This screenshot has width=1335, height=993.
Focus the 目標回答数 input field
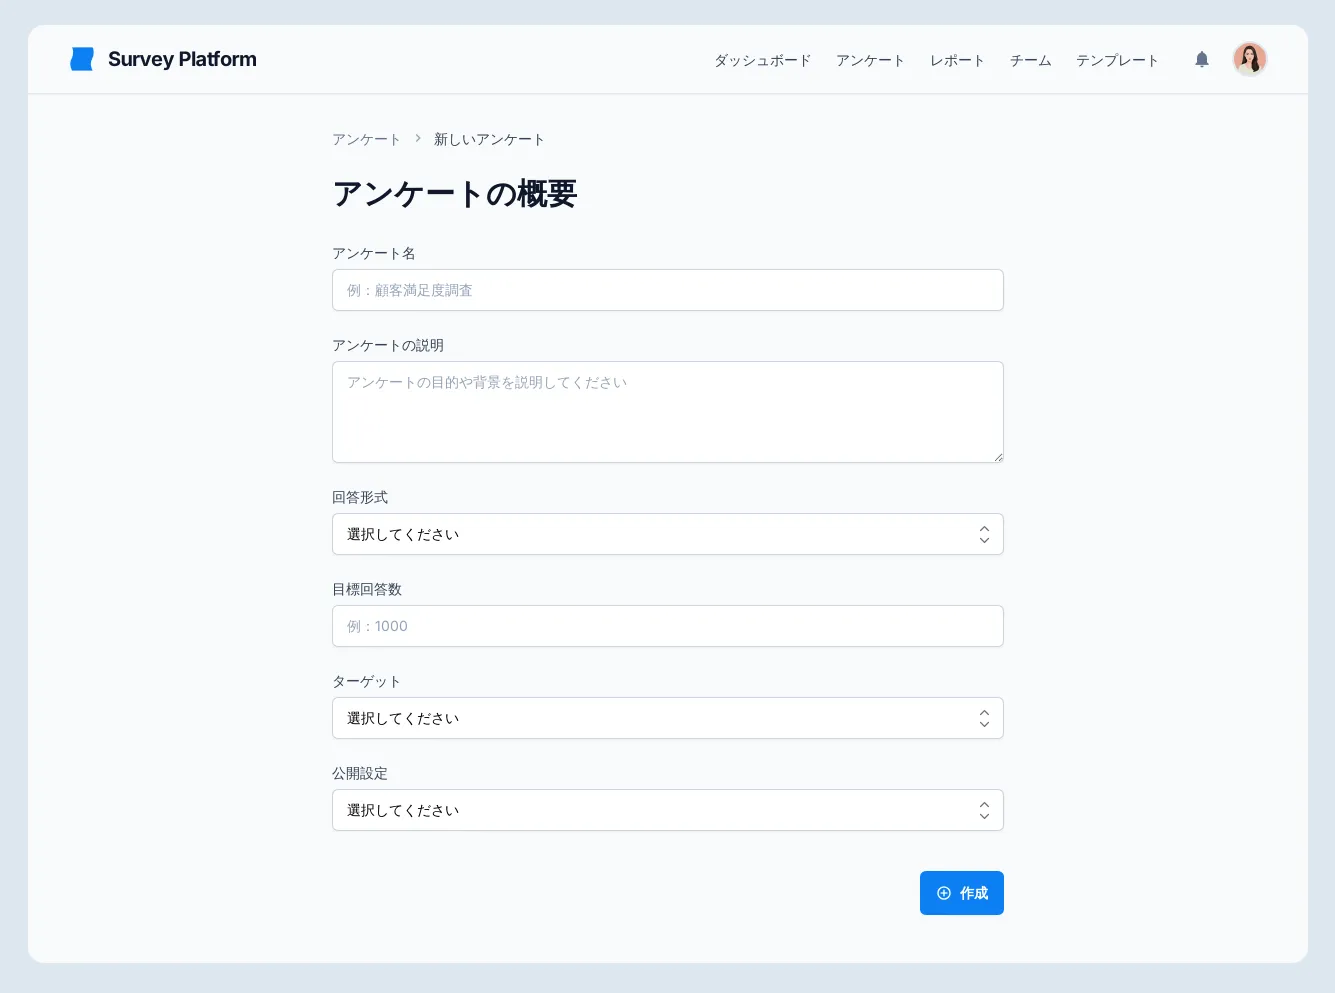click(x=667, y=626)
